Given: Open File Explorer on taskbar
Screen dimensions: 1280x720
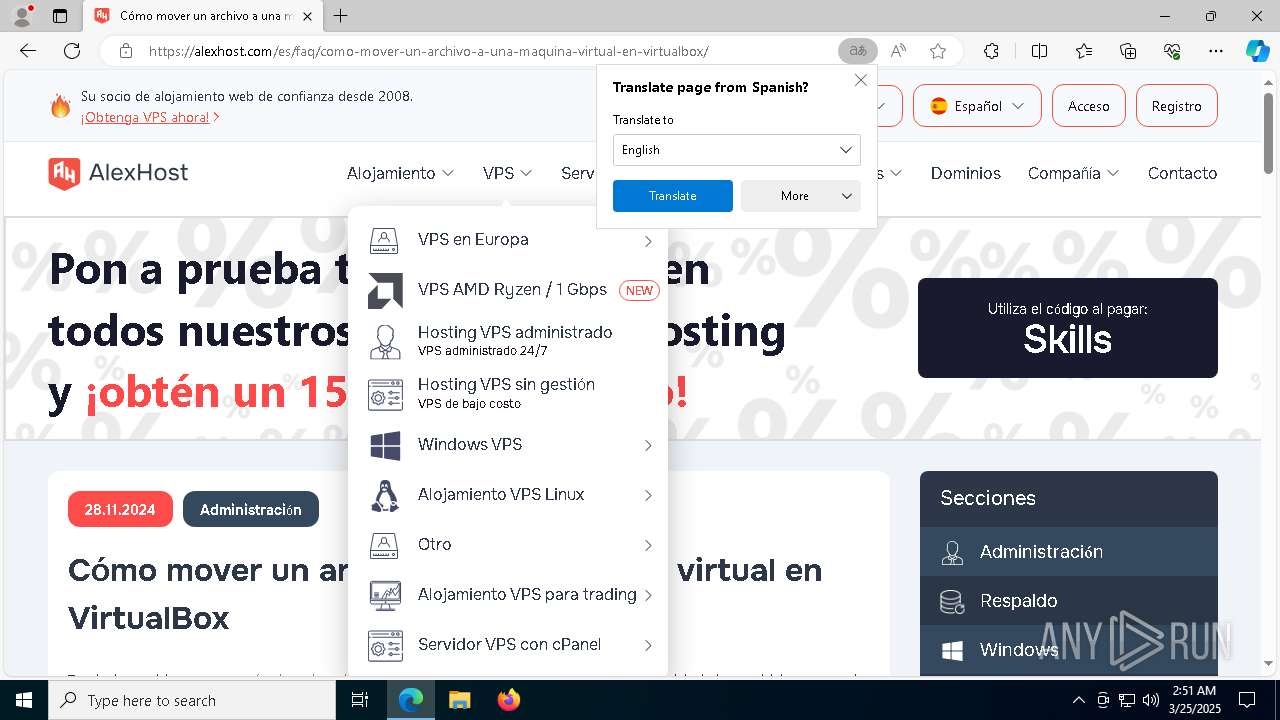Looking at the screenshot, I should (x=459, y=700).
